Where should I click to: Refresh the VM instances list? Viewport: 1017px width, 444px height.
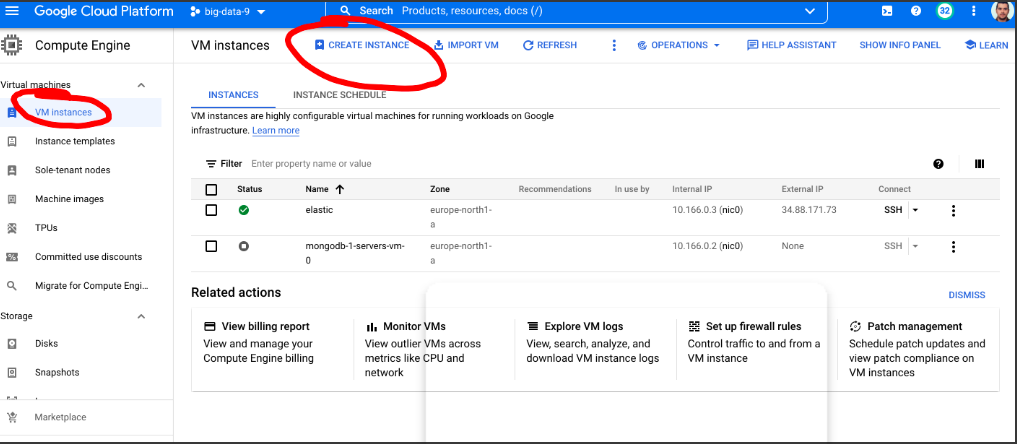coord(549,45)
